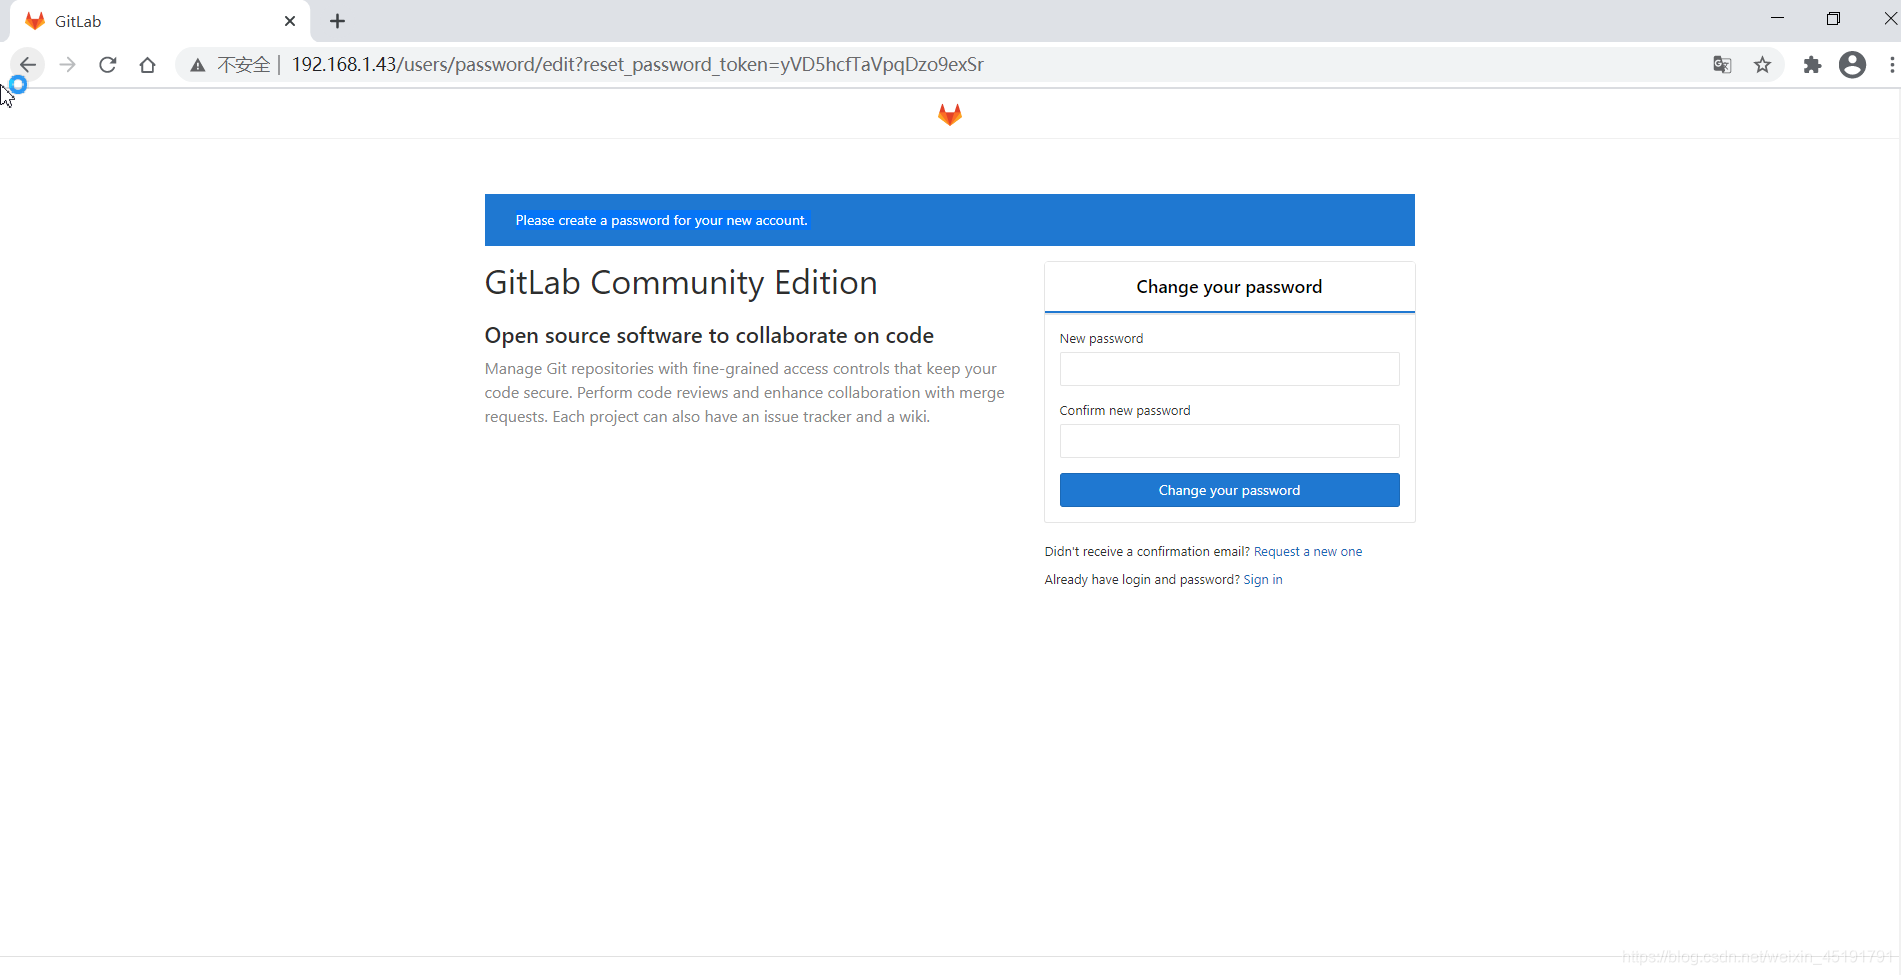Click the browser forward arrow
This screenshot has width=1901, height=975.
(68, 65)
